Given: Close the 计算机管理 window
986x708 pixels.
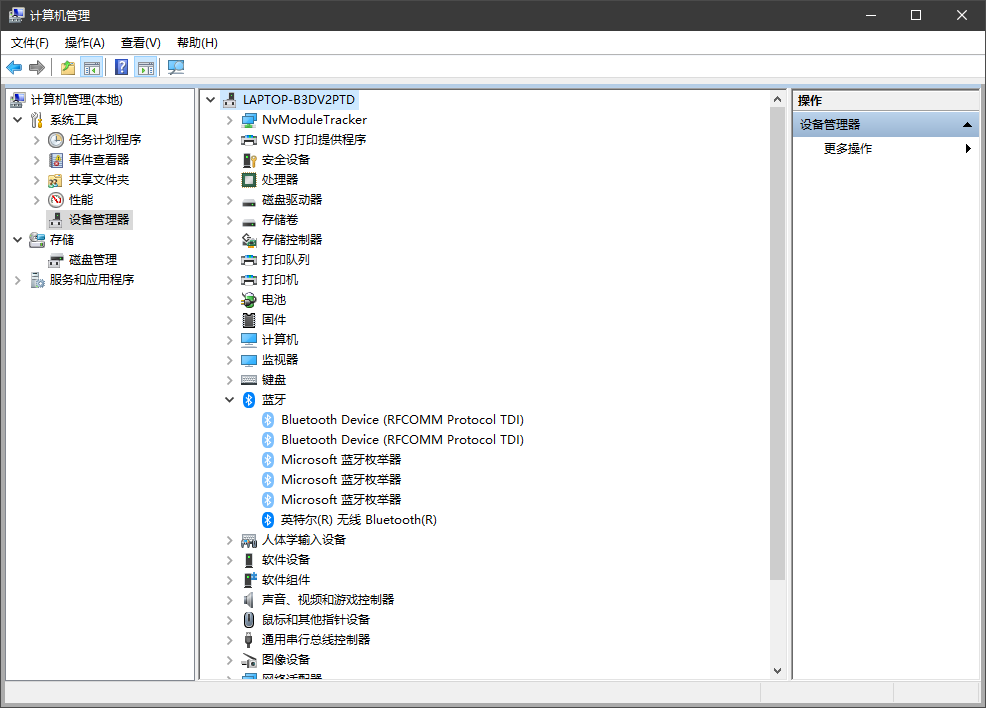Looking at the screenshot, I should (962, 15).
